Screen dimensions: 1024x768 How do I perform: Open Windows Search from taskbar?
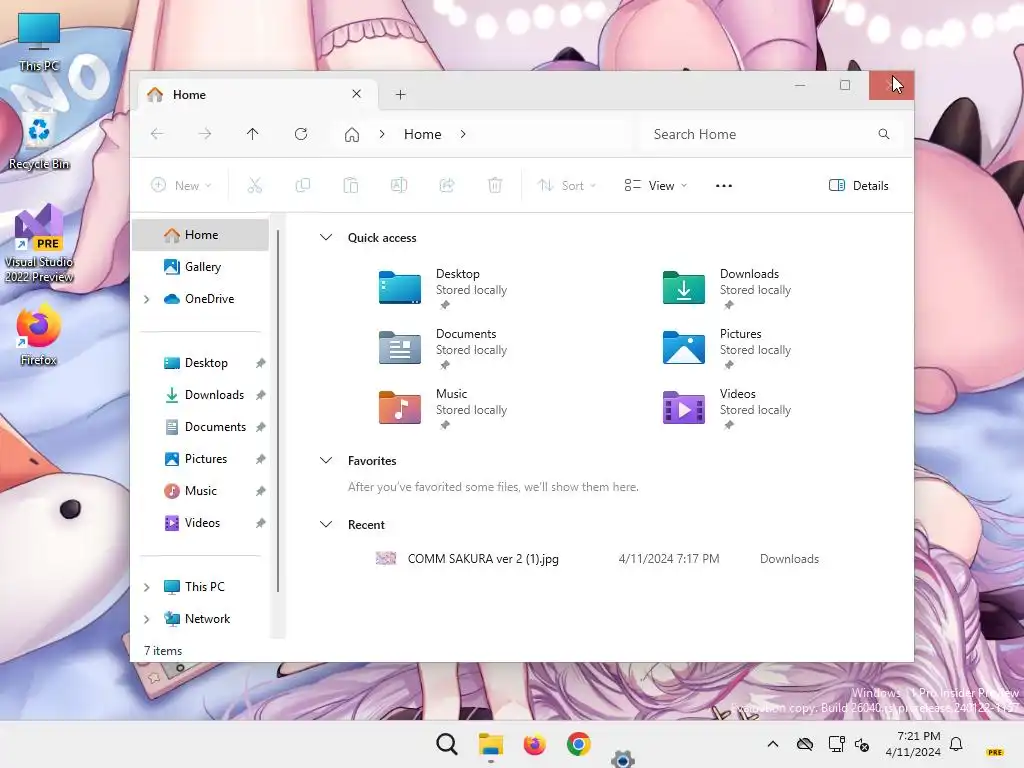[x=447, y=744]
